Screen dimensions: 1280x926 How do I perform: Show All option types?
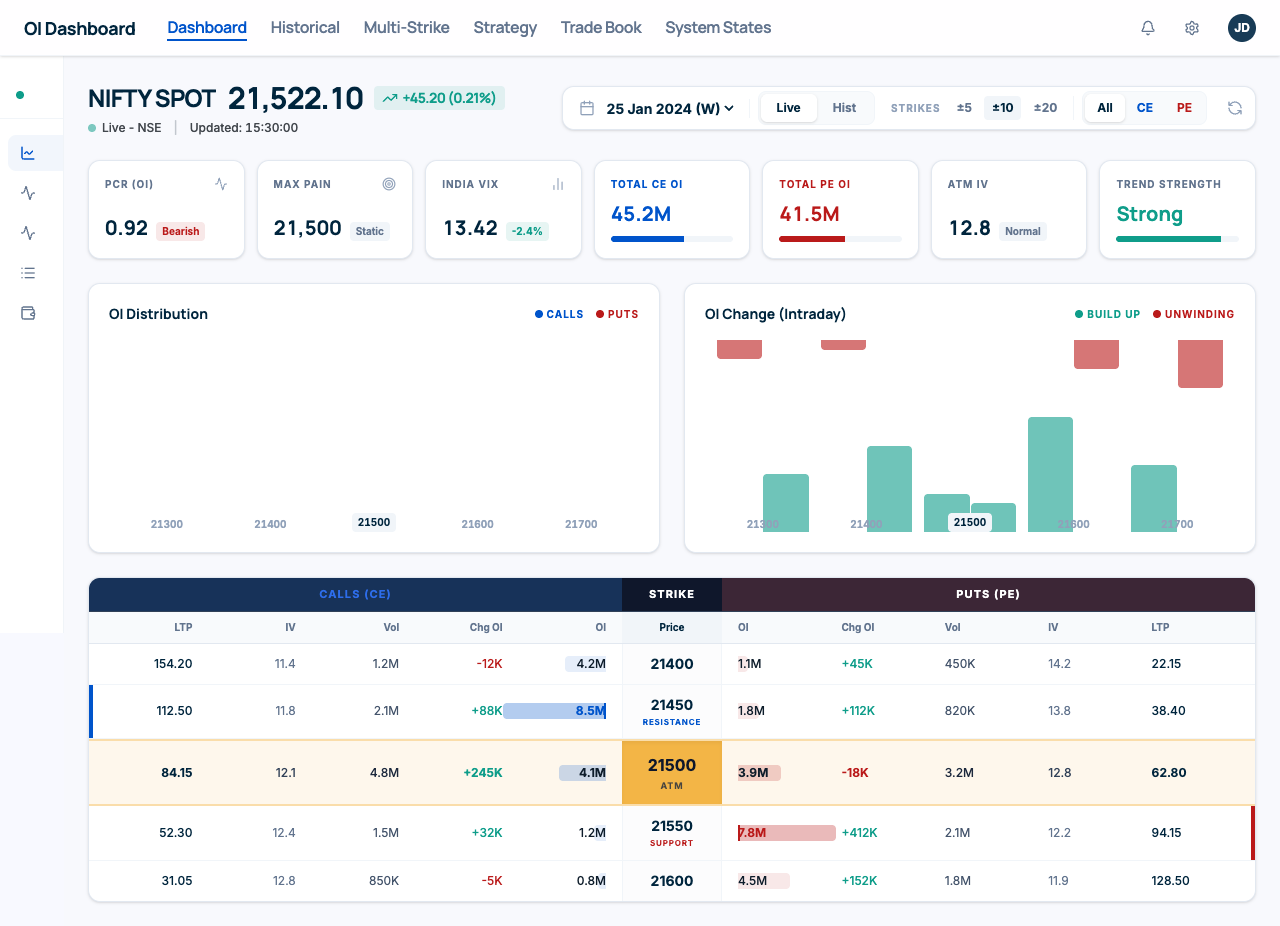click(1105, 108)
